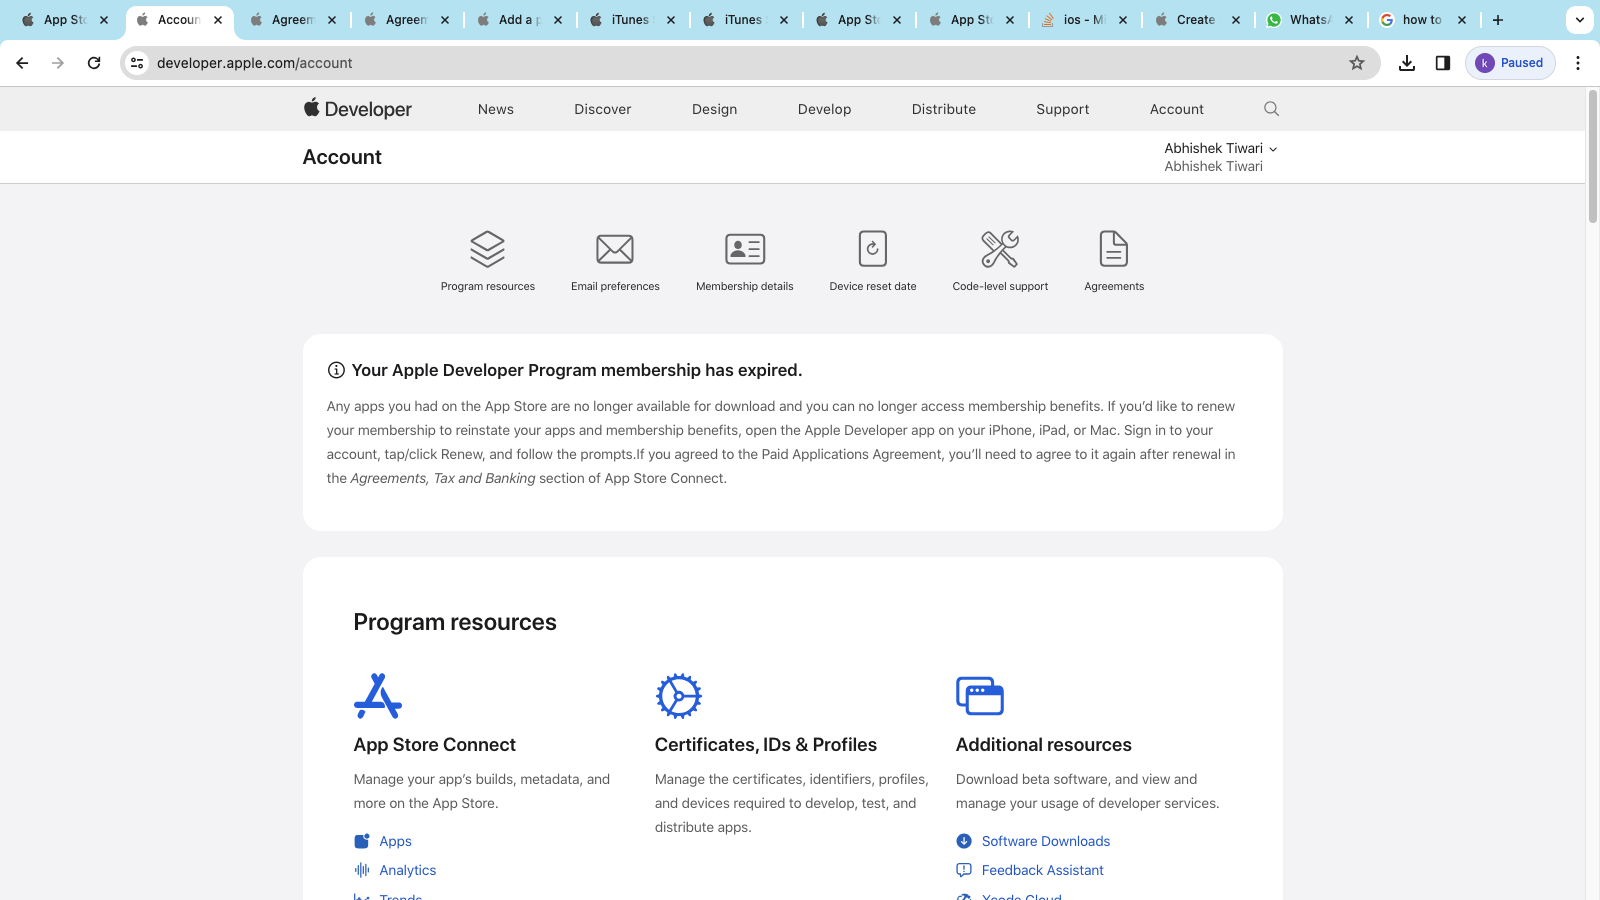Open the tab list dropdown arrow
1600x900 pixels.
[x=1579, y=20]
